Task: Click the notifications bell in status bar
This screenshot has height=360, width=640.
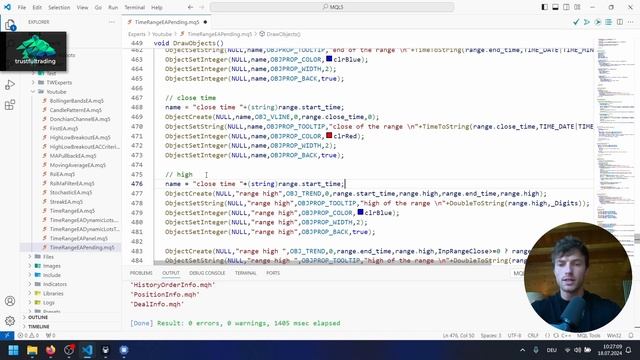Action: point(631,336)
